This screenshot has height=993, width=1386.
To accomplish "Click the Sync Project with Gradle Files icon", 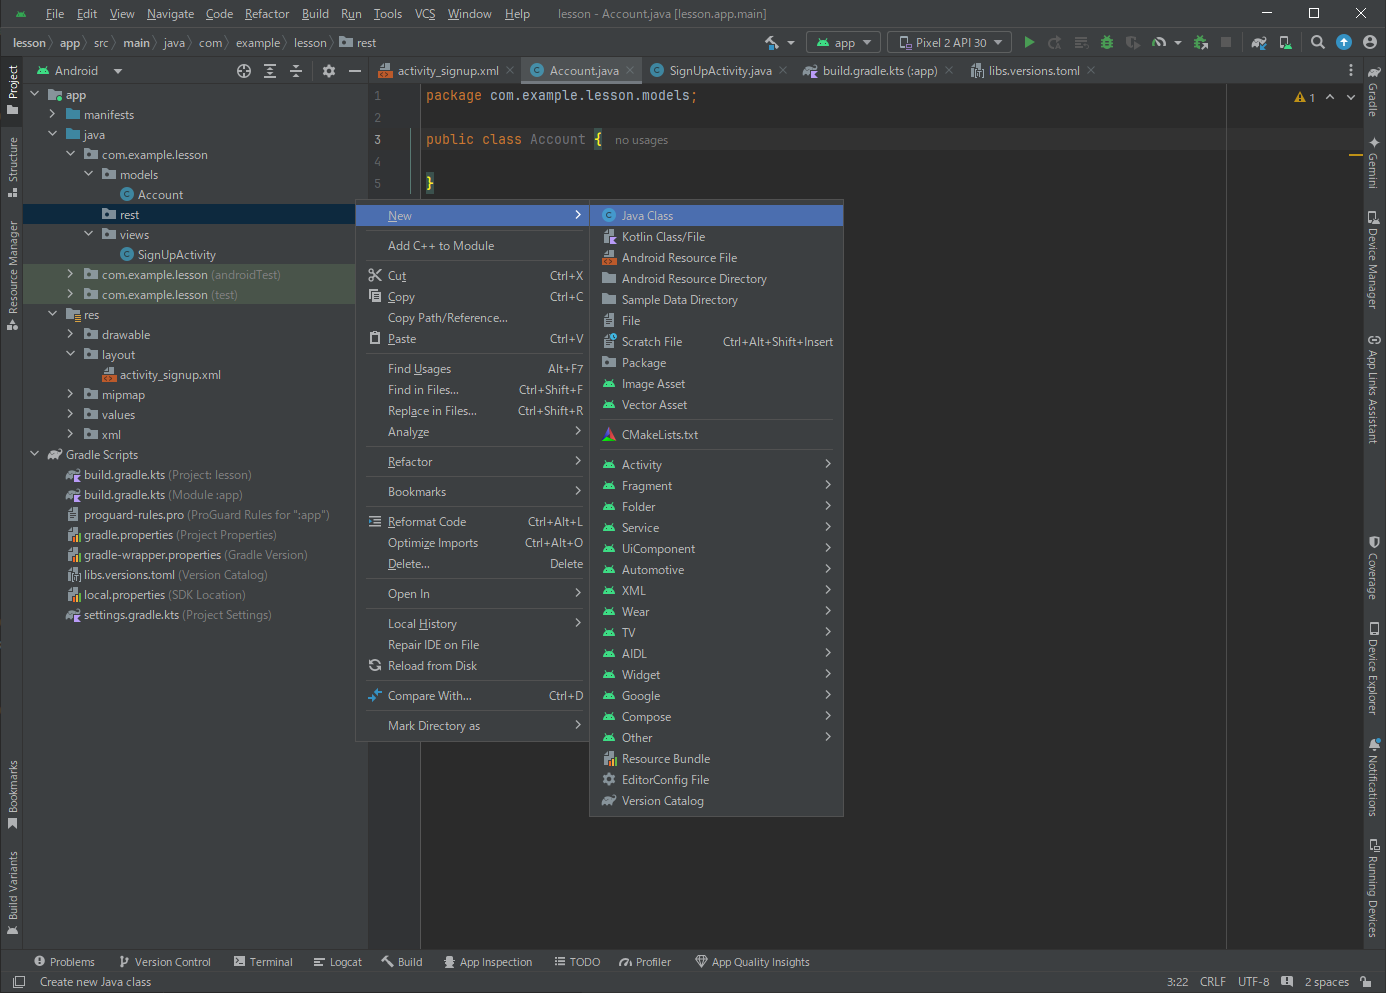I will (x=1259, y=43).
